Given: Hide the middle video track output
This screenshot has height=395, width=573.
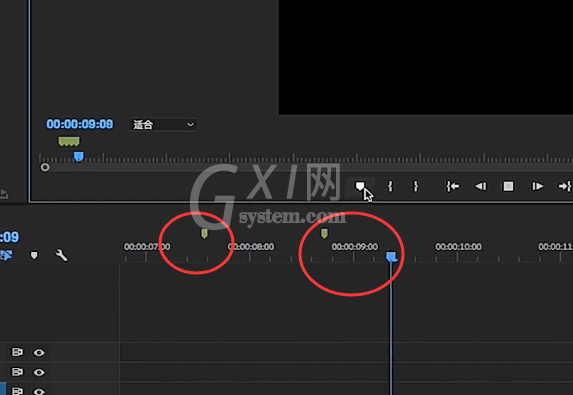Looking at the screenshot, I should coord(39,372).
